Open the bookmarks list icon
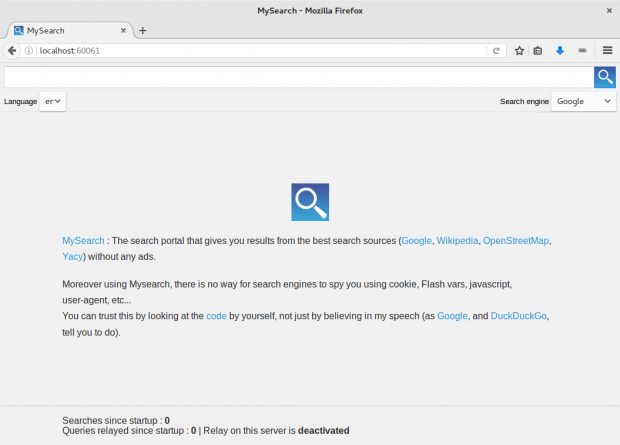 pyautogui.click(x=538, y=51)
